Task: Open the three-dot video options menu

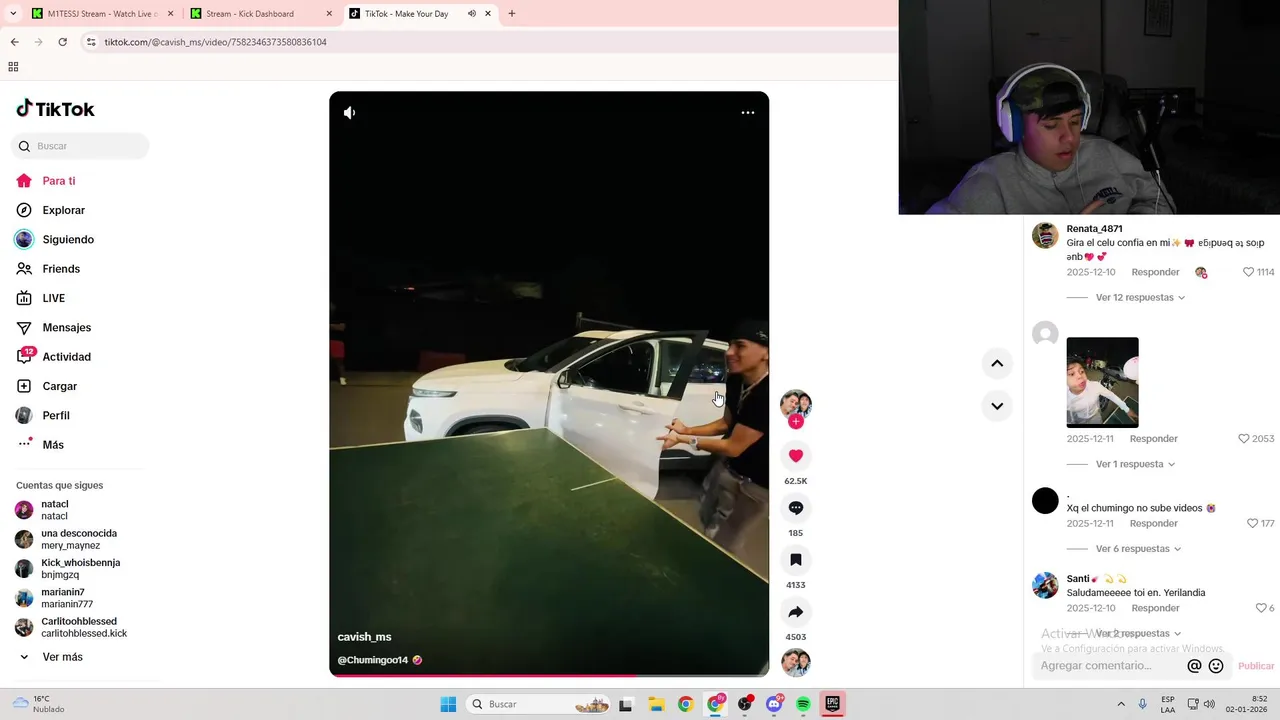Action: [747, 113]
